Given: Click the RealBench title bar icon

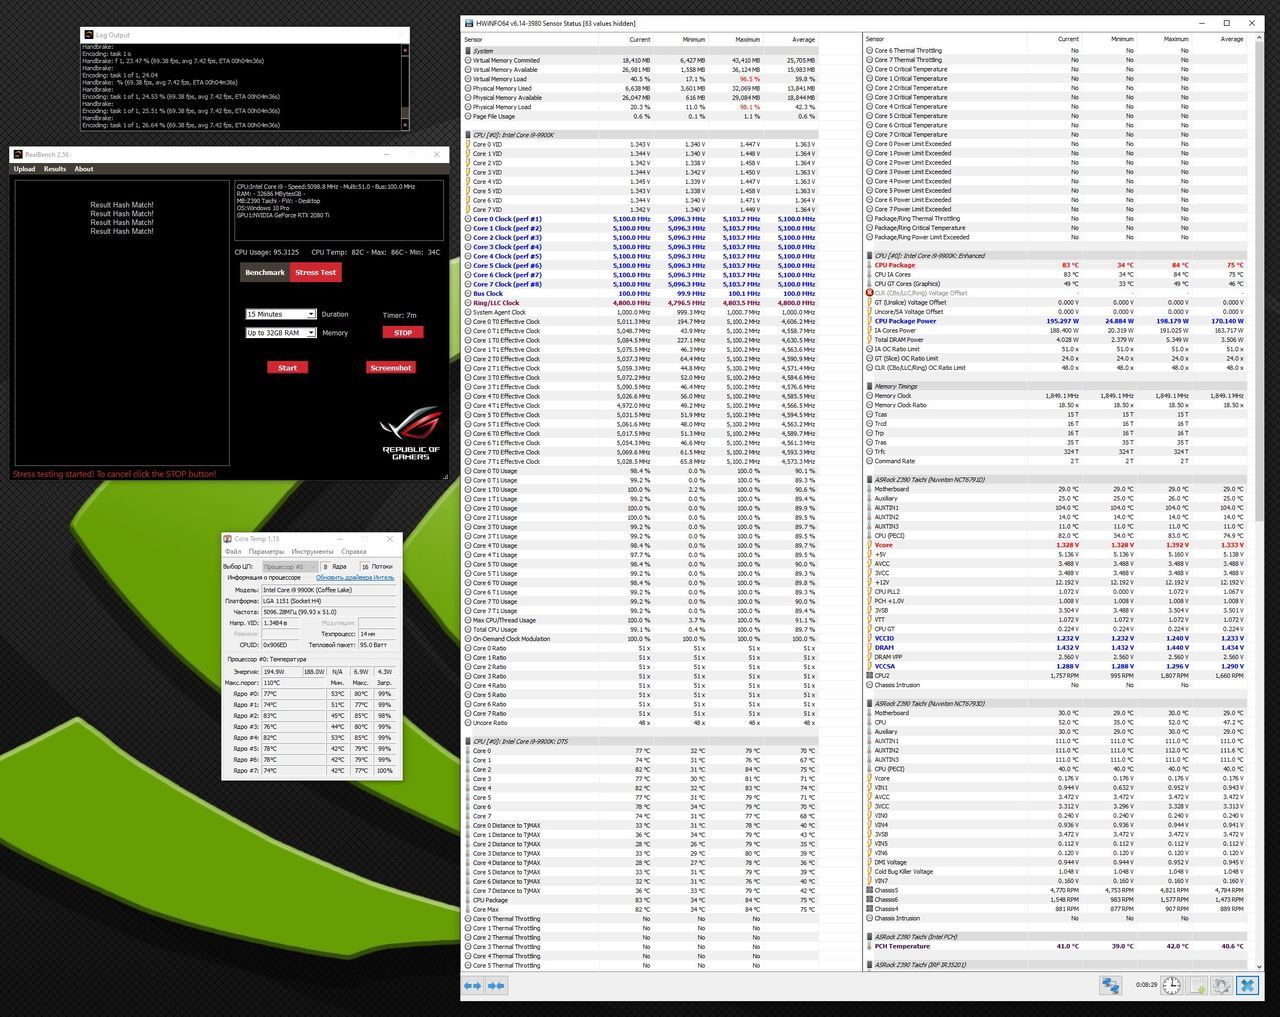Looking at the screenshot, I should coord(18,154).
